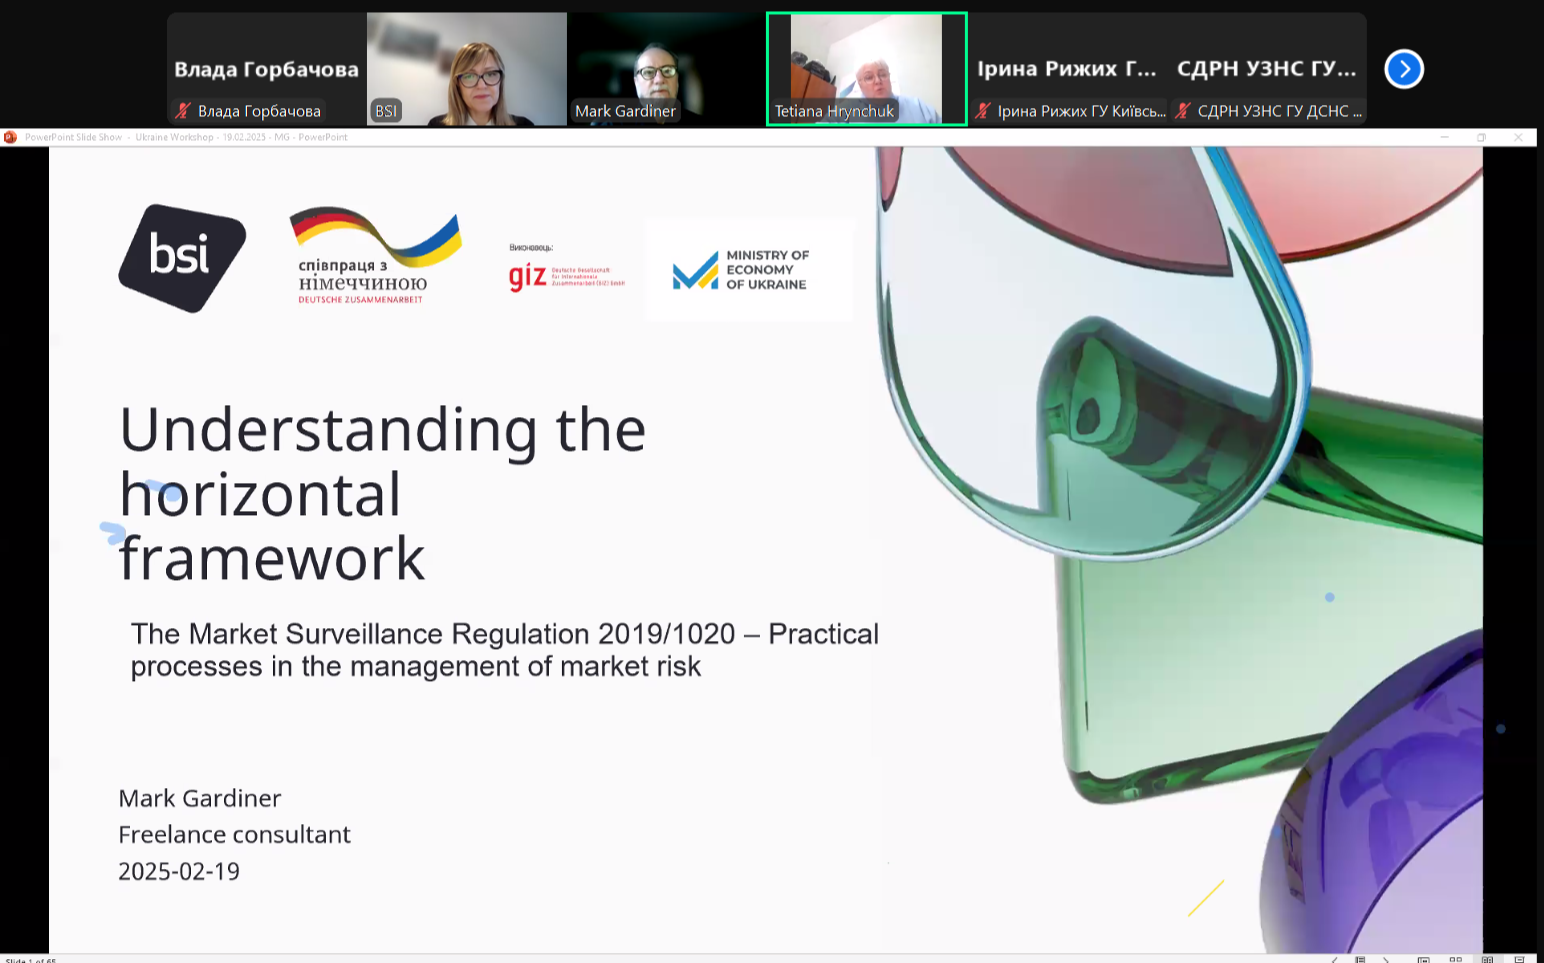Click the slide title 'Understanding the horizontal framework'
The image size is (1544, 963).
(382, 493)
